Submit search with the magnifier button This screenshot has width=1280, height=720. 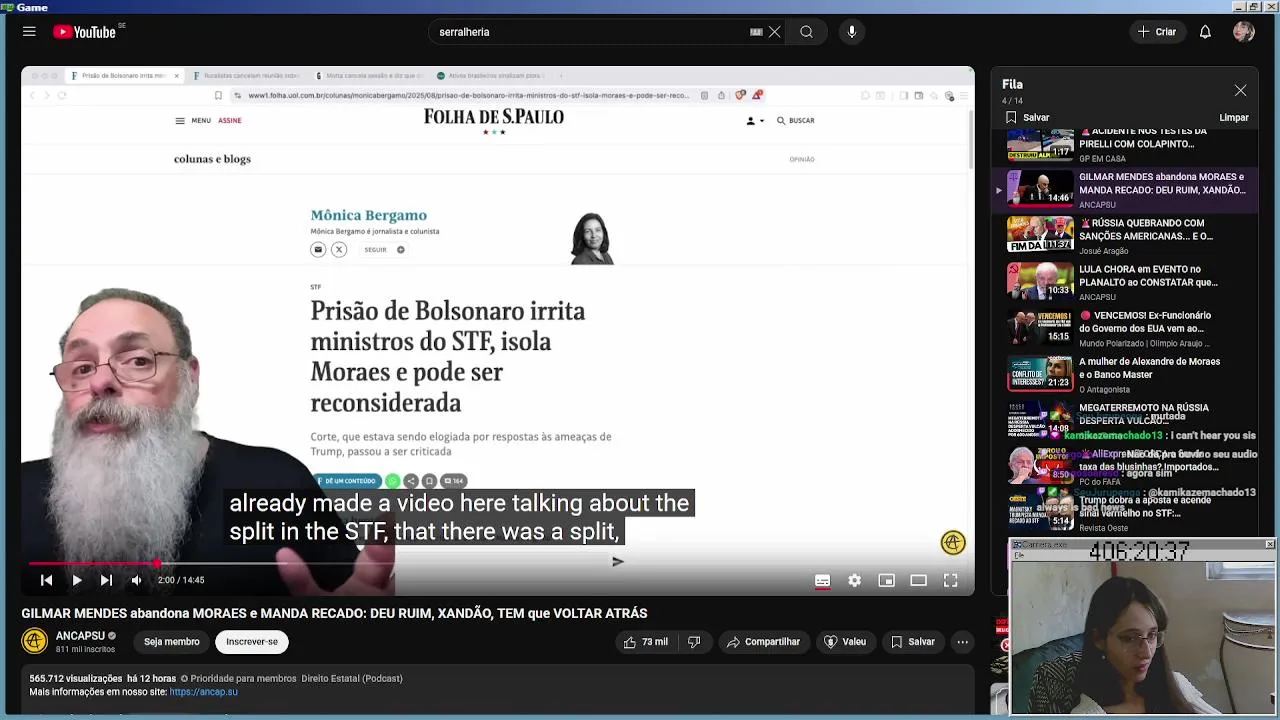[806, 32]
